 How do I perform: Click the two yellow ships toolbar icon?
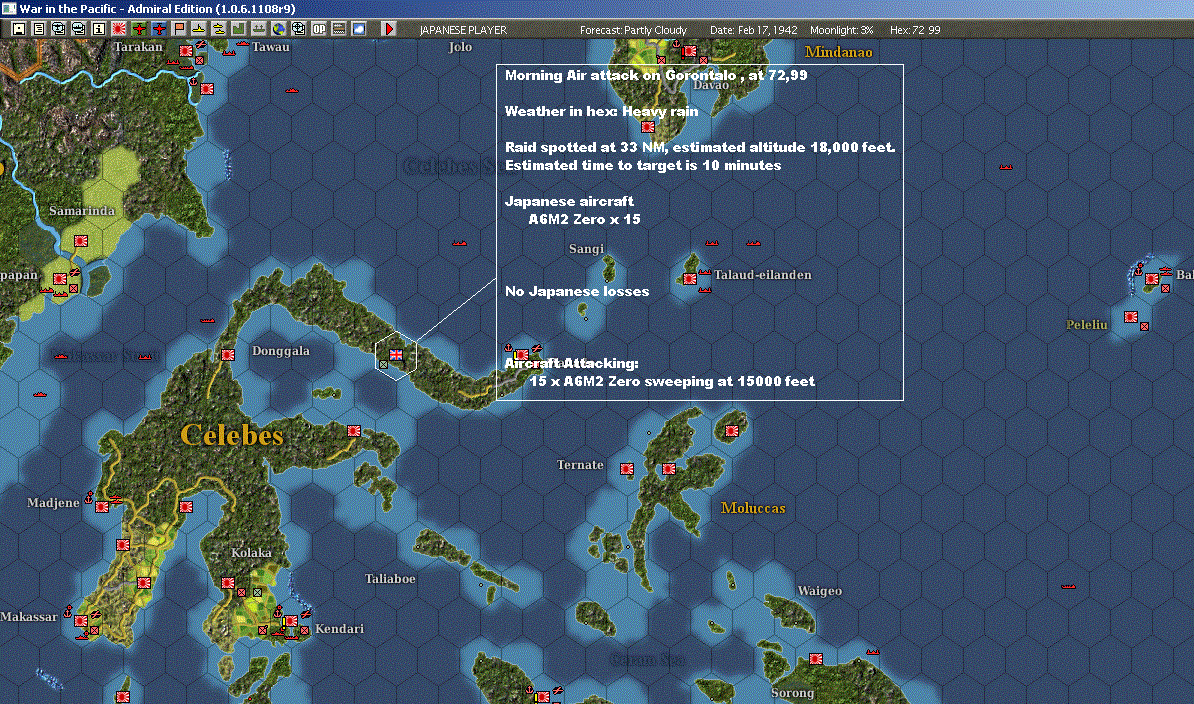point(219,29)
